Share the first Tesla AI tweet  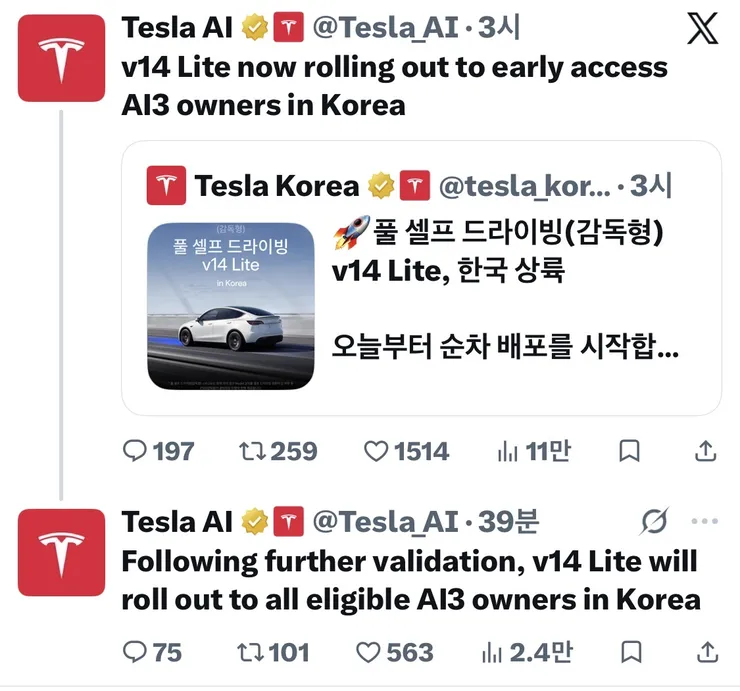pos(706,451)
